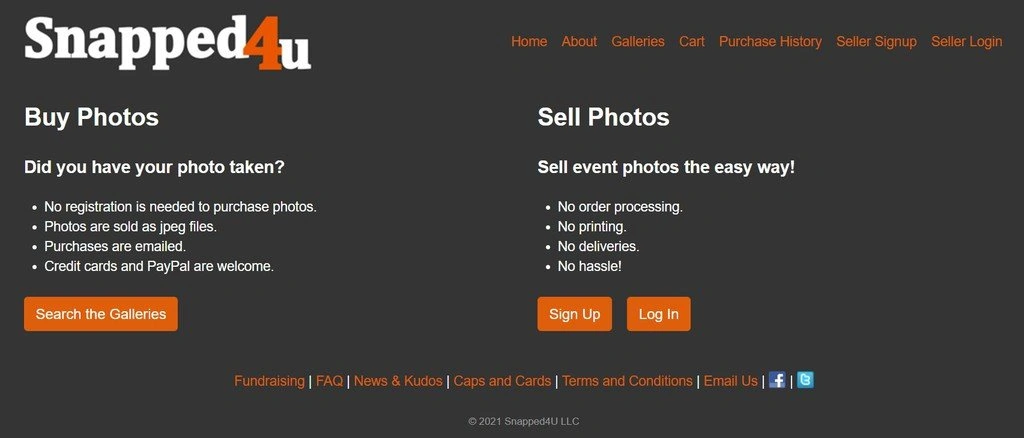Viewport: 1024px width, 438px height.
Task: Click the orange Log In button
Action: pos(658,314)
